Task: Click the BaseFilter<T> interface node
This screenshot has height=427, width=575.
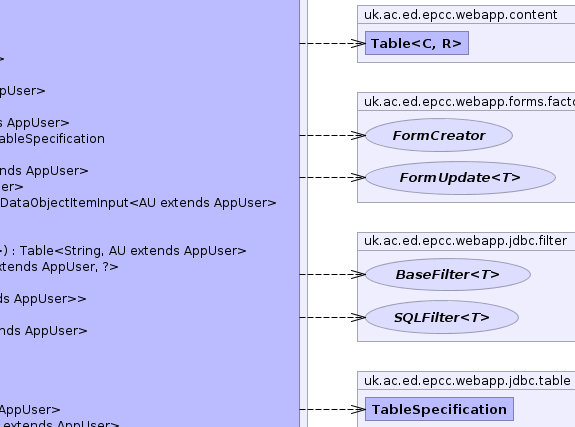Action: 448,274
